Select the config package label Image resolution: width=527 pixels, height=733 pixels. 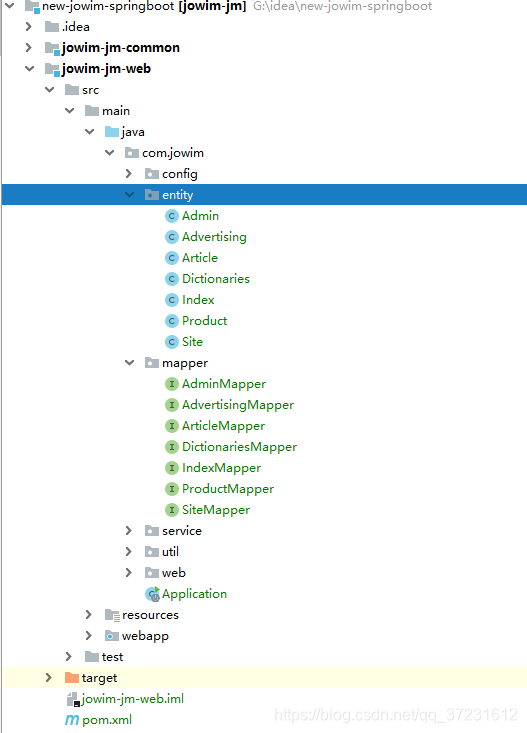[180, 174]
